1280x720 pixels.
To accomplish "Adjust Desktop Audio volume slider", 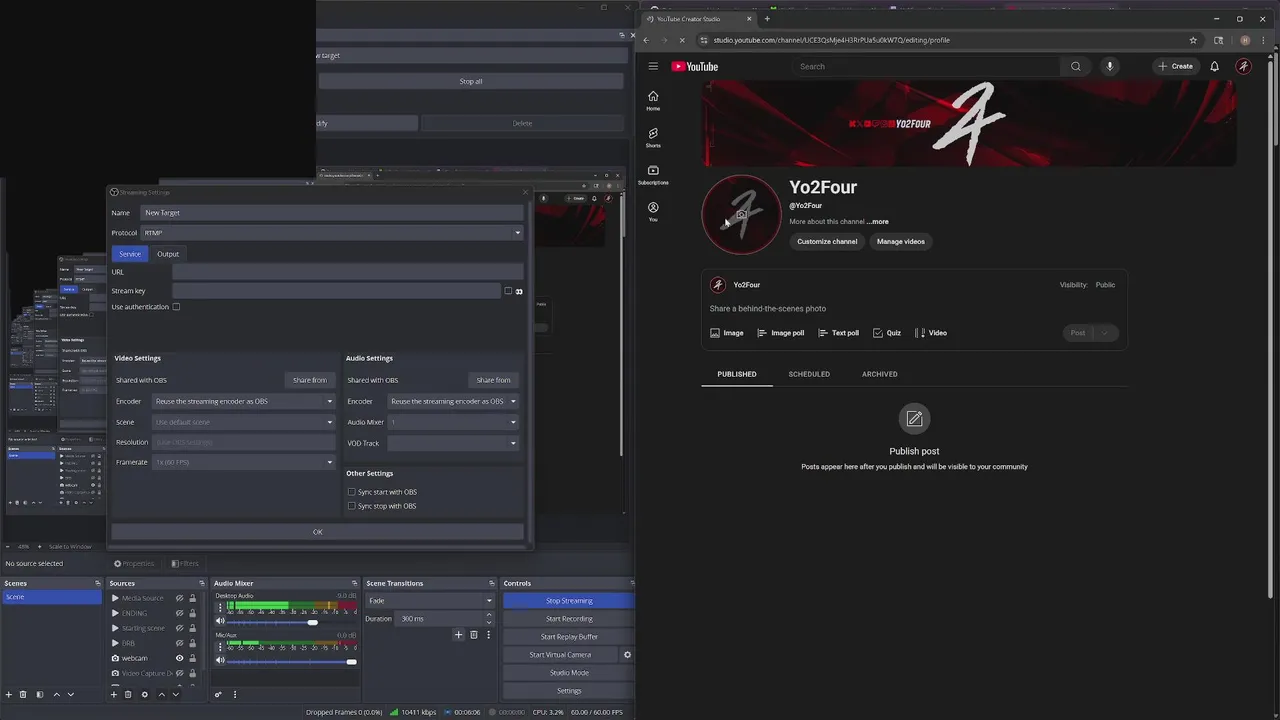I will (x=312, y=622).
